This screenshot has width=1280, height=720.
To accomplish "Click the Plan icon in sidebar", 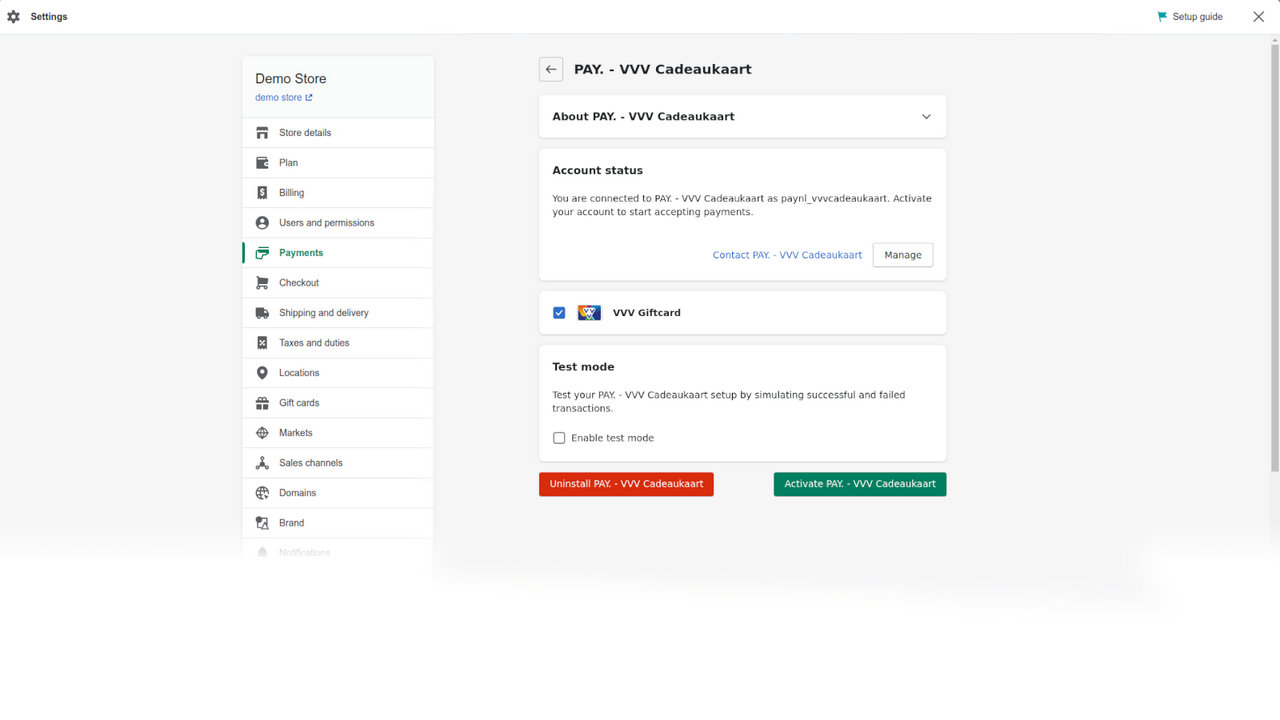I will [262, 163].
